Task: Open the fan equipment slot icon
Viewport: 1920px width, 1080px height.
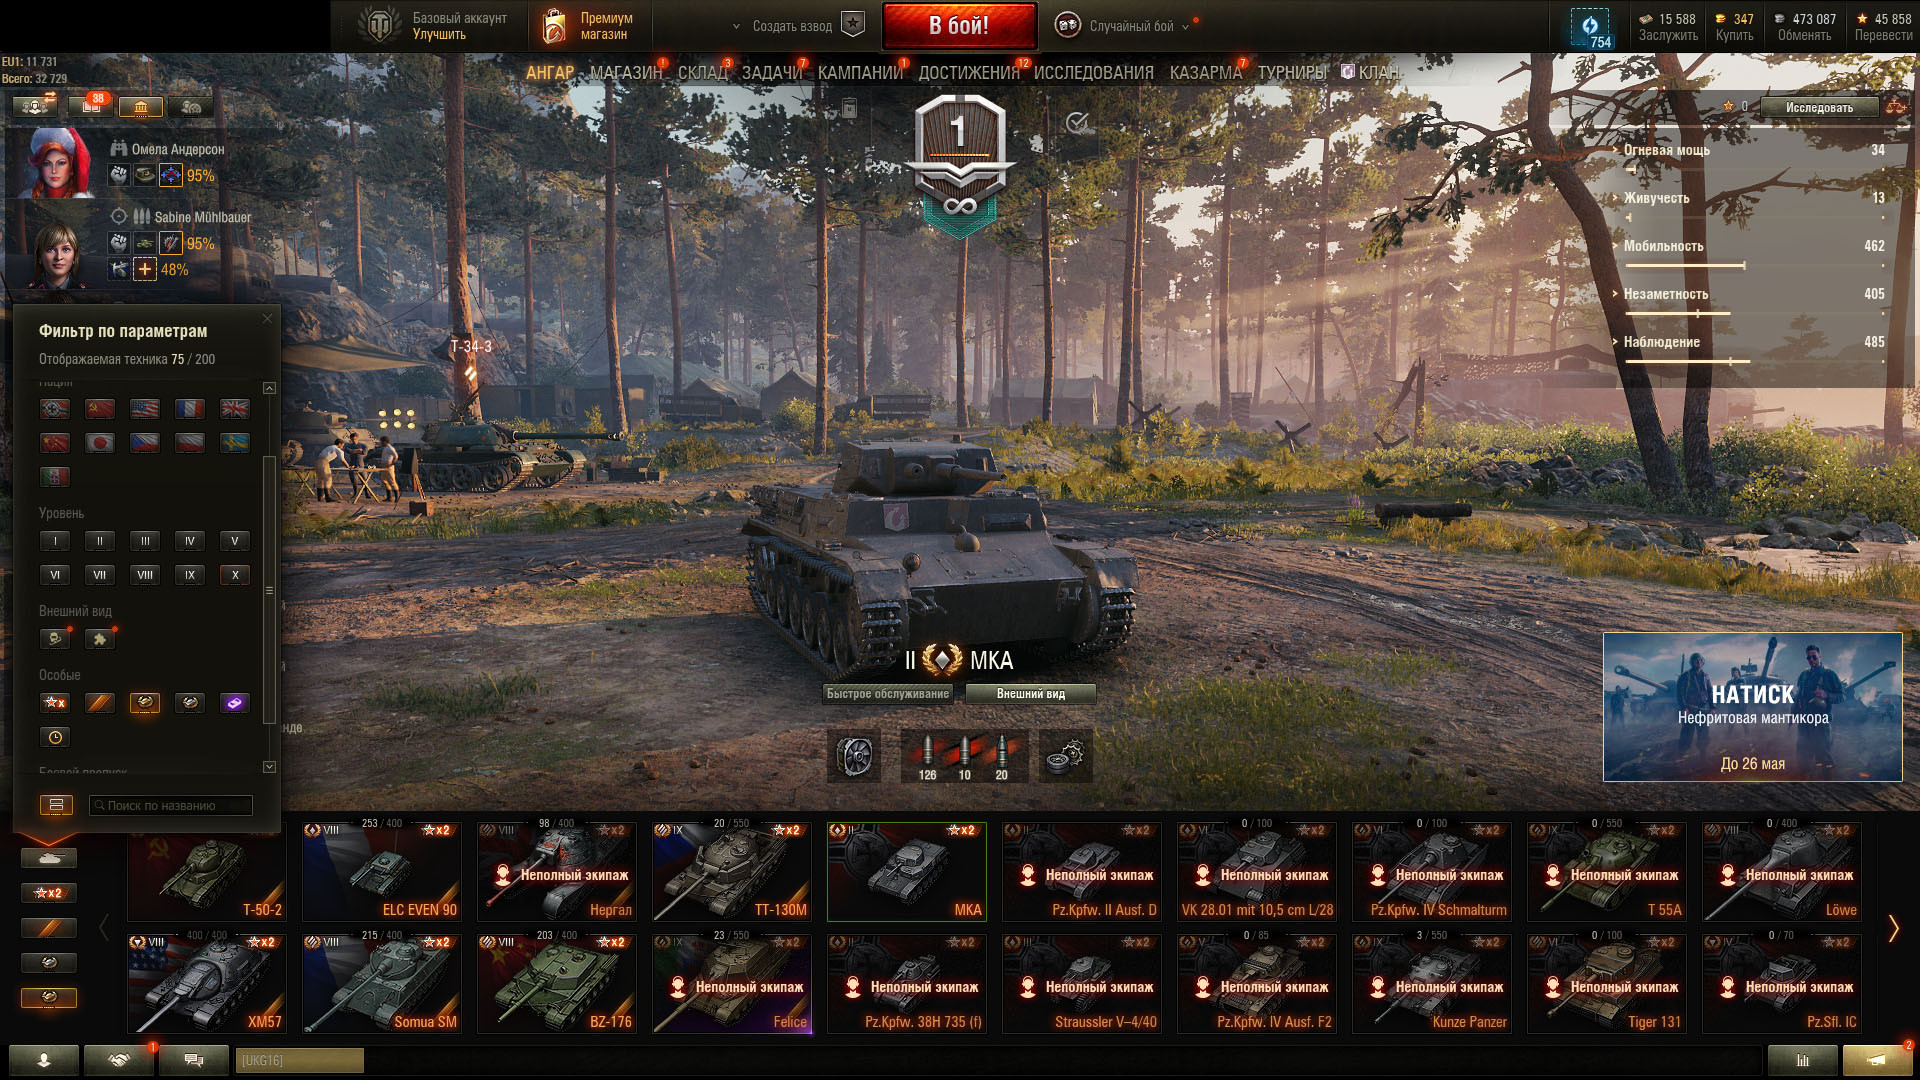Action: tap(855, 756)
